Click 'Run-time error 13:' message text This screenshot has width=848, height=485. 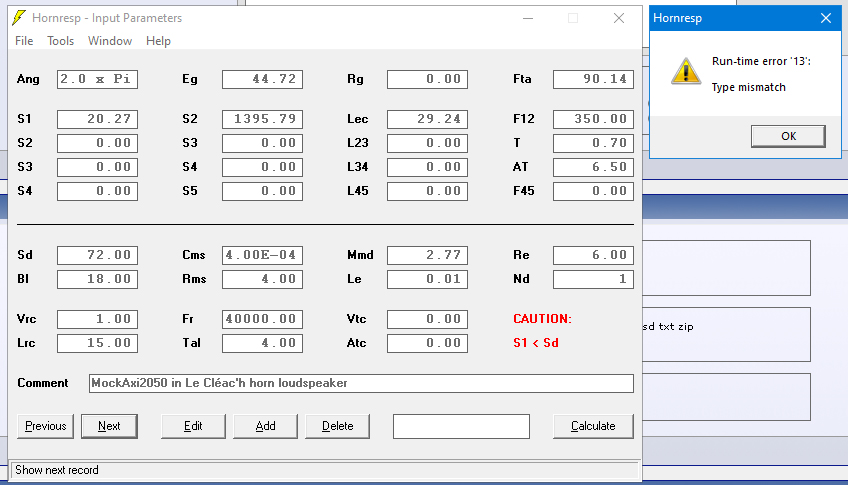761,61
